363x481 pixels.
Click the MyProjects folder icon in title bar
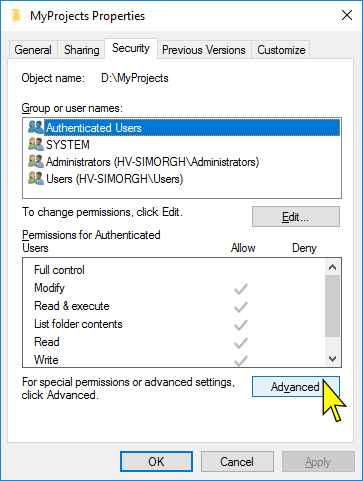(16, 16)
